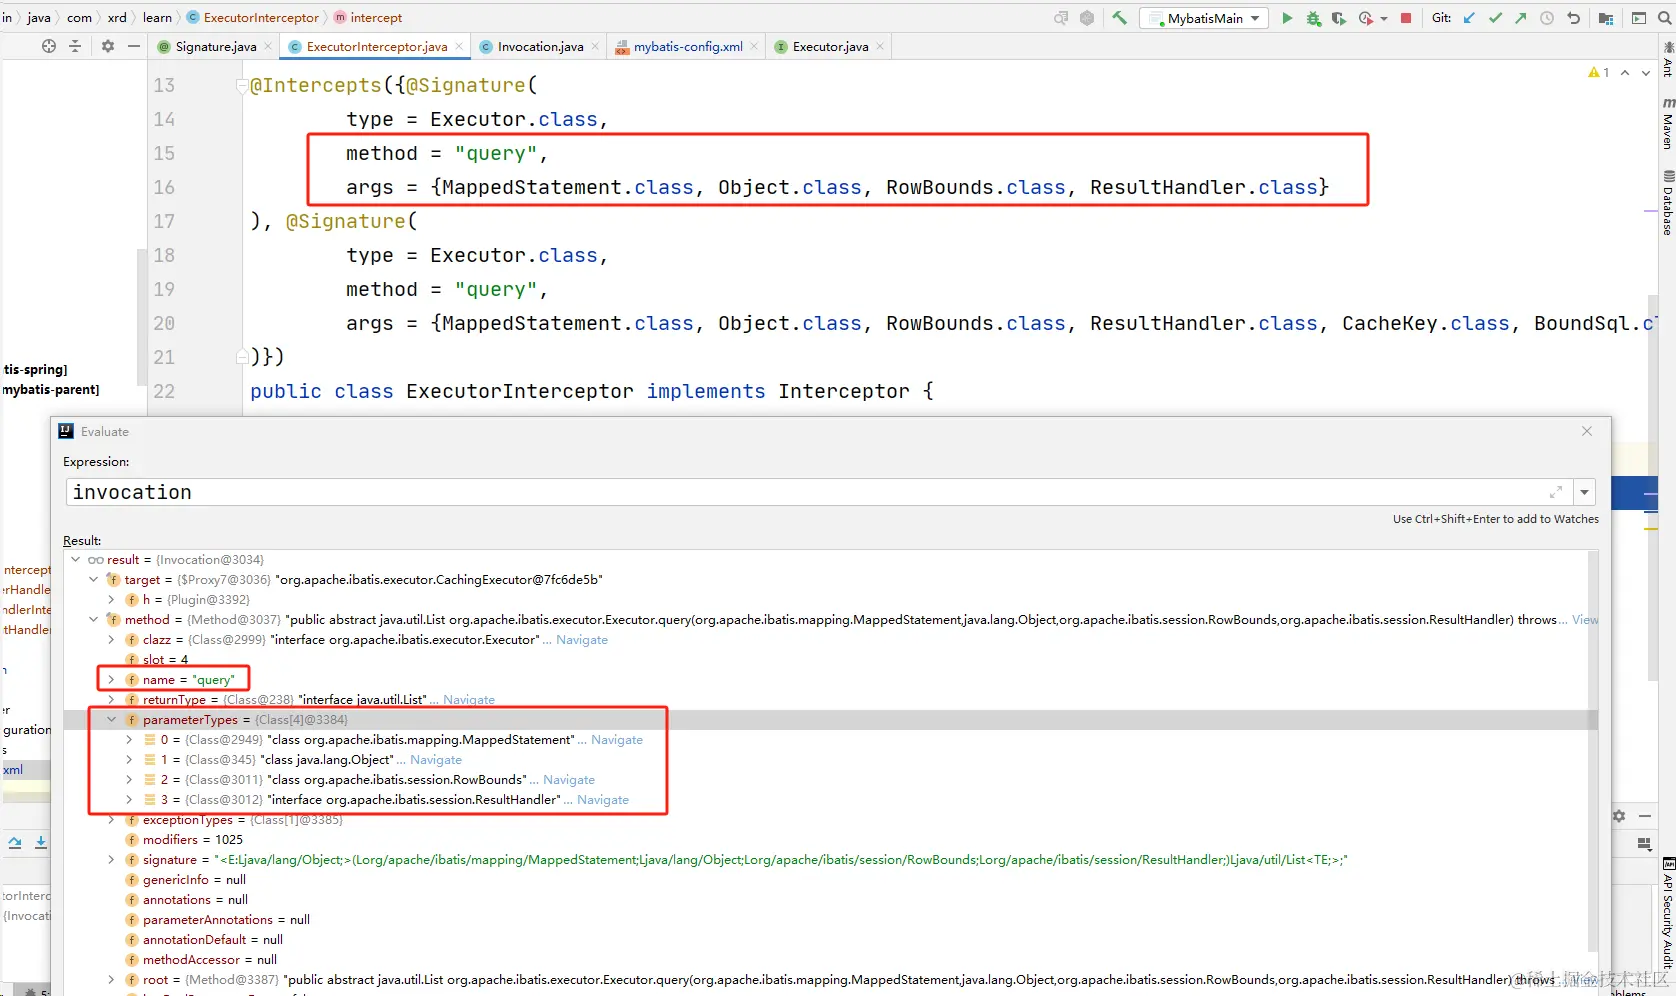The width and height of the screenshot is (1676, 996).
Task: Click the warning indicator in the editor
Action: (x=1598, y=73)
